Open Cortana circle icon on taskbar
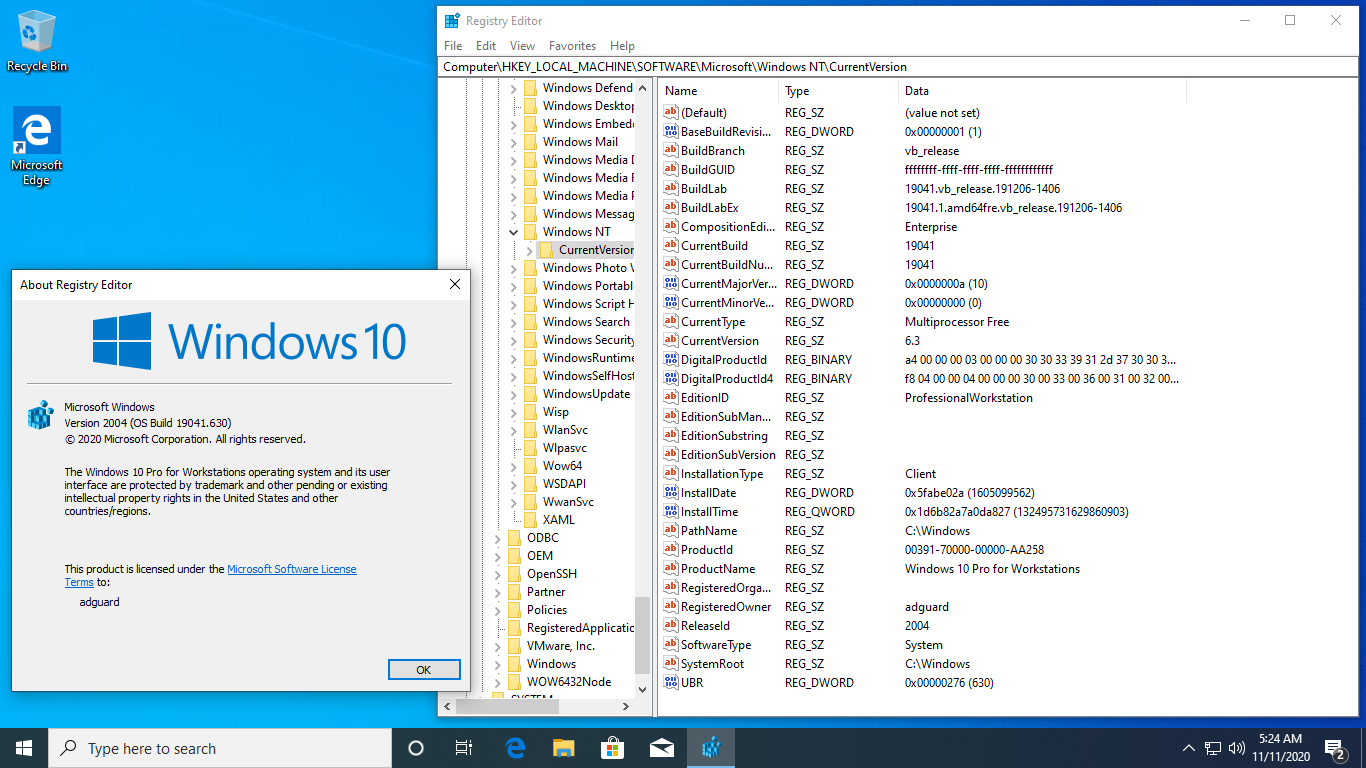 click(x=416, y=748)
